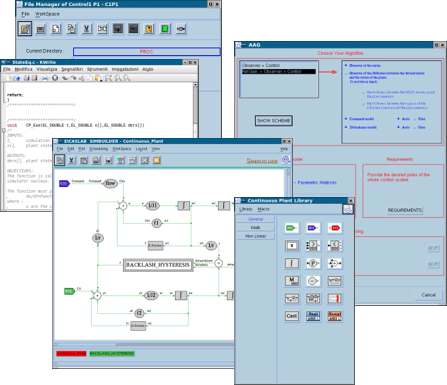Select Auto for Disturbance model in AAG
This screenshot has height=385, width=447.
(398, 127)
